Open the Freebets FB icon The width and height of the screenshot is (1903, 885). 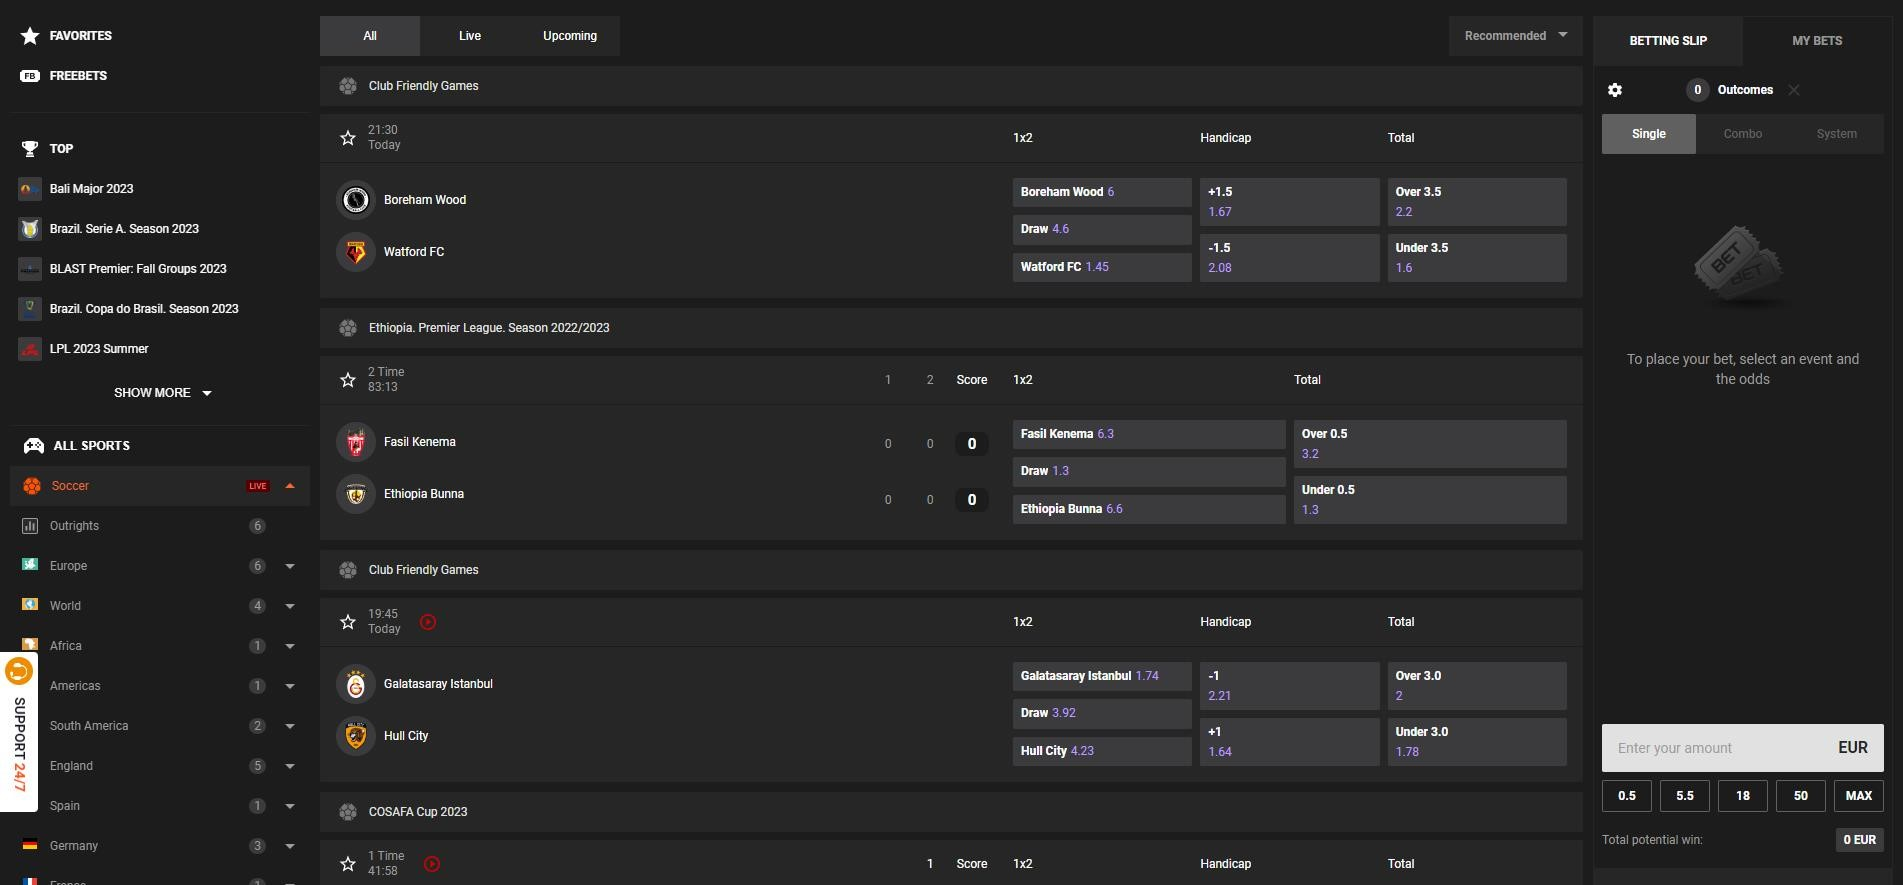(30, 76)
